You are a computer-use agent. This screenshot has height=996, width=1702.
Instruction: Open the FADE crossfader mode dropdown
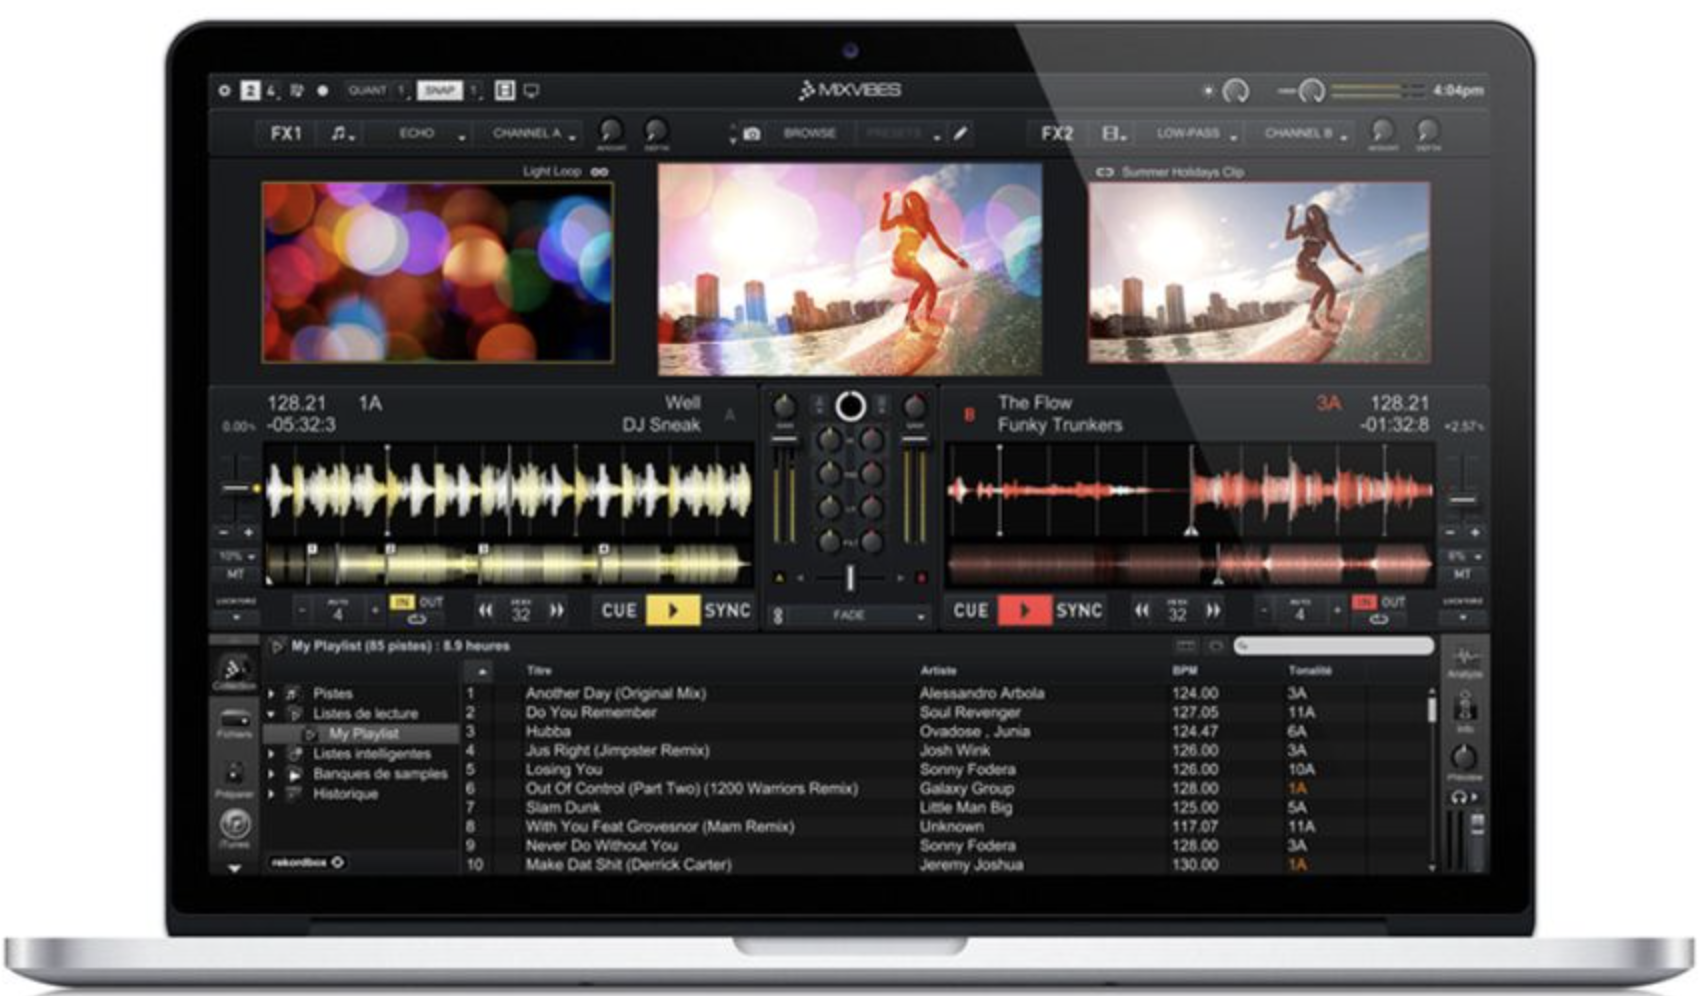(x=858, y=615)
